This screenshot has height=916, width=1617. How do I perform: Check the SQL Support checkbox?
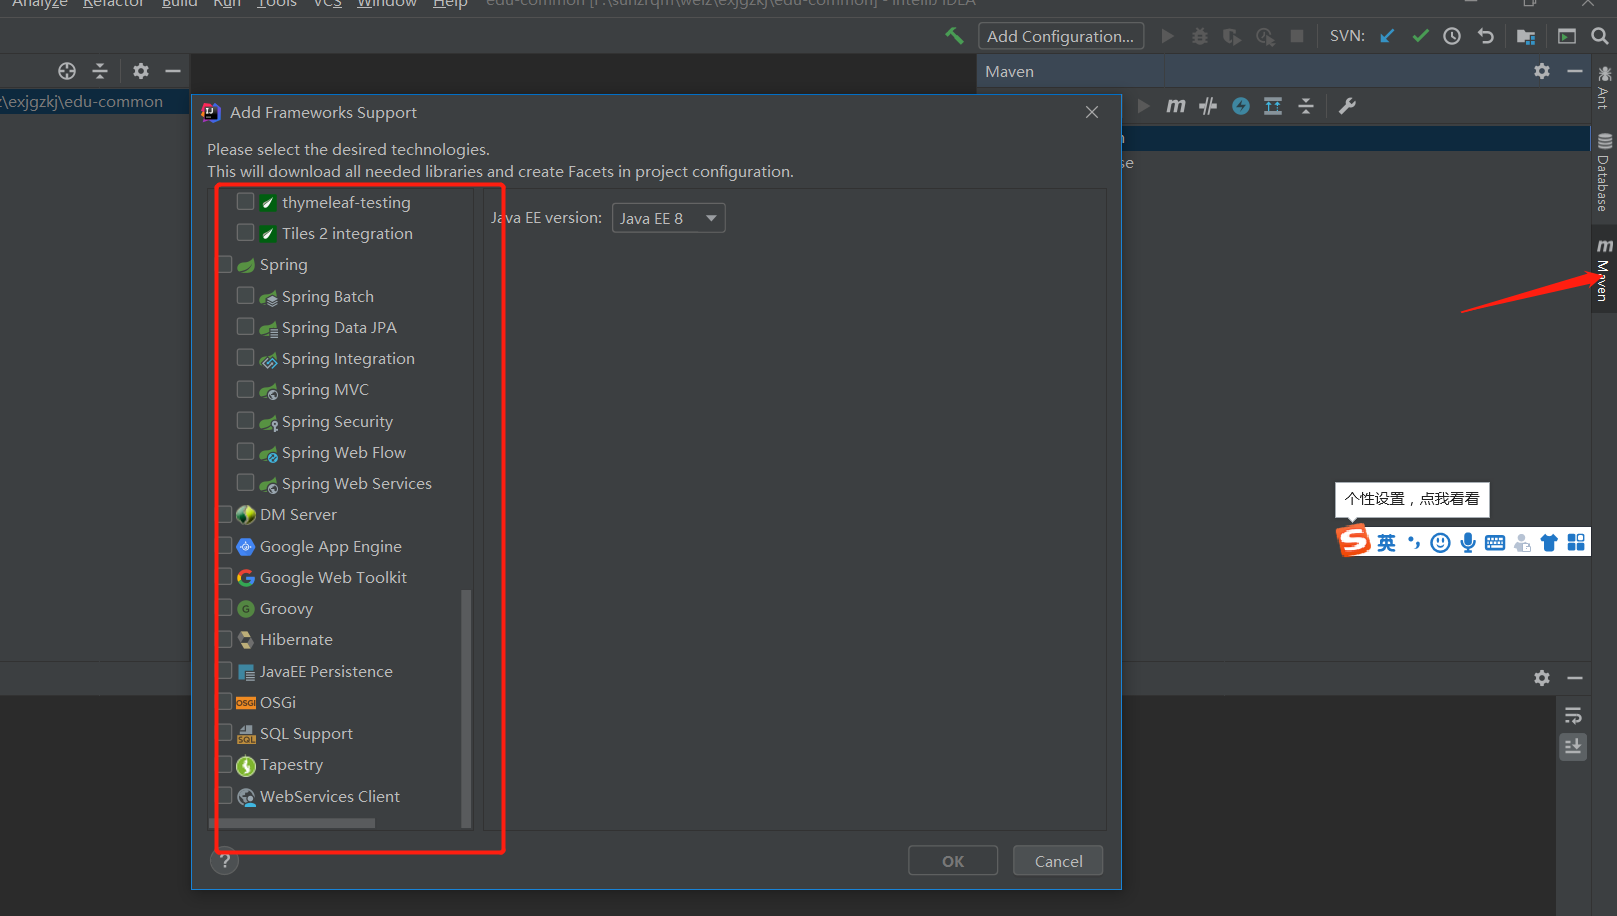[224, 733]
